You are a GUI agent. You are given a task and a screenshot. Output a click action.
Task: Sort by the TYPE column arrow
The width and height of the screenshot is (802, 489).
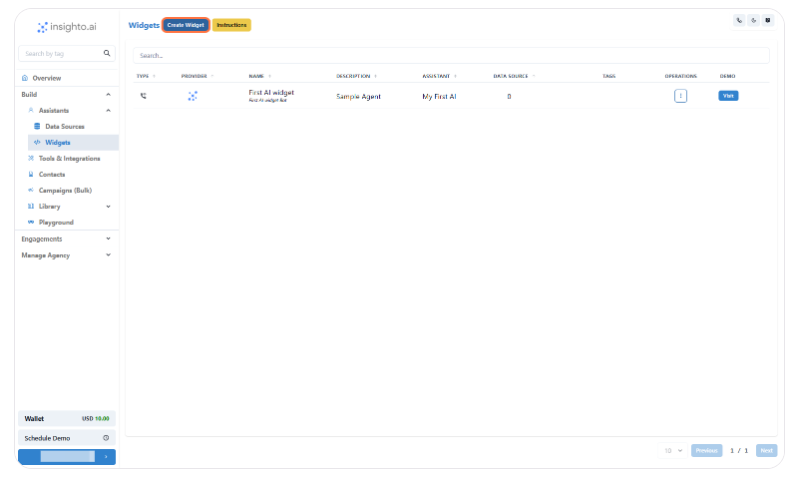(154, 76)
